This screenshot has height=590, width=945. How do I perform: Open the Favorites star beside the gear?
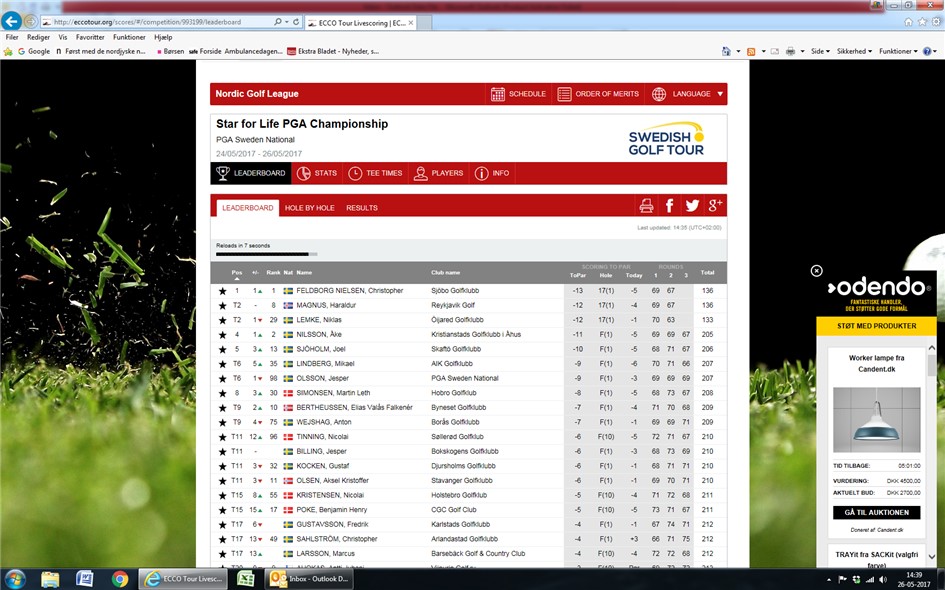[922, 22]
